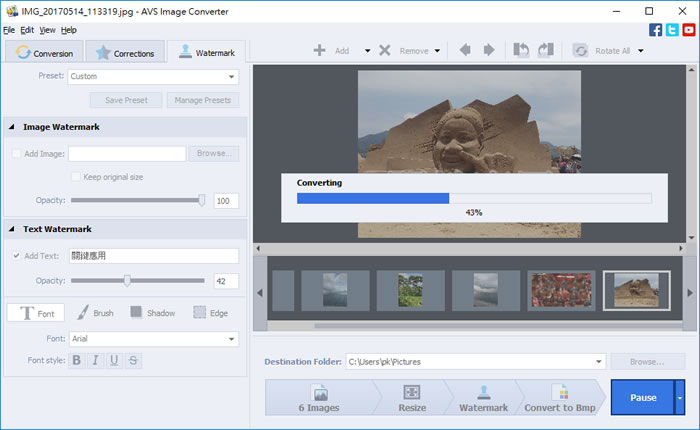Screen dimensions: 700x430
Task: Toggle Strikethrough font style
Action: [x=133, y=360]
